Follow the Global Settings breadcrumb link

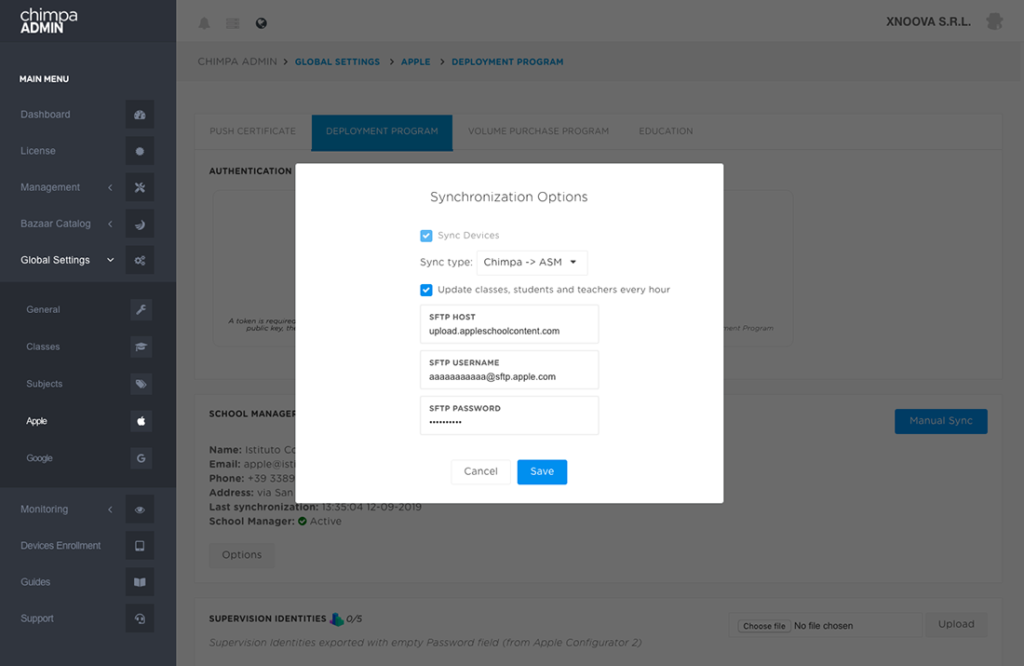click(x=337, y=62)
